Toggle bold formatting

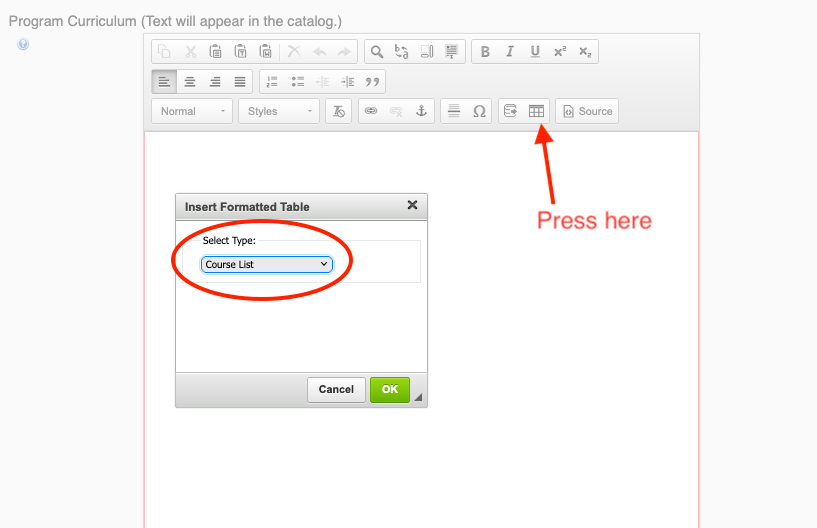click(485, 52)
